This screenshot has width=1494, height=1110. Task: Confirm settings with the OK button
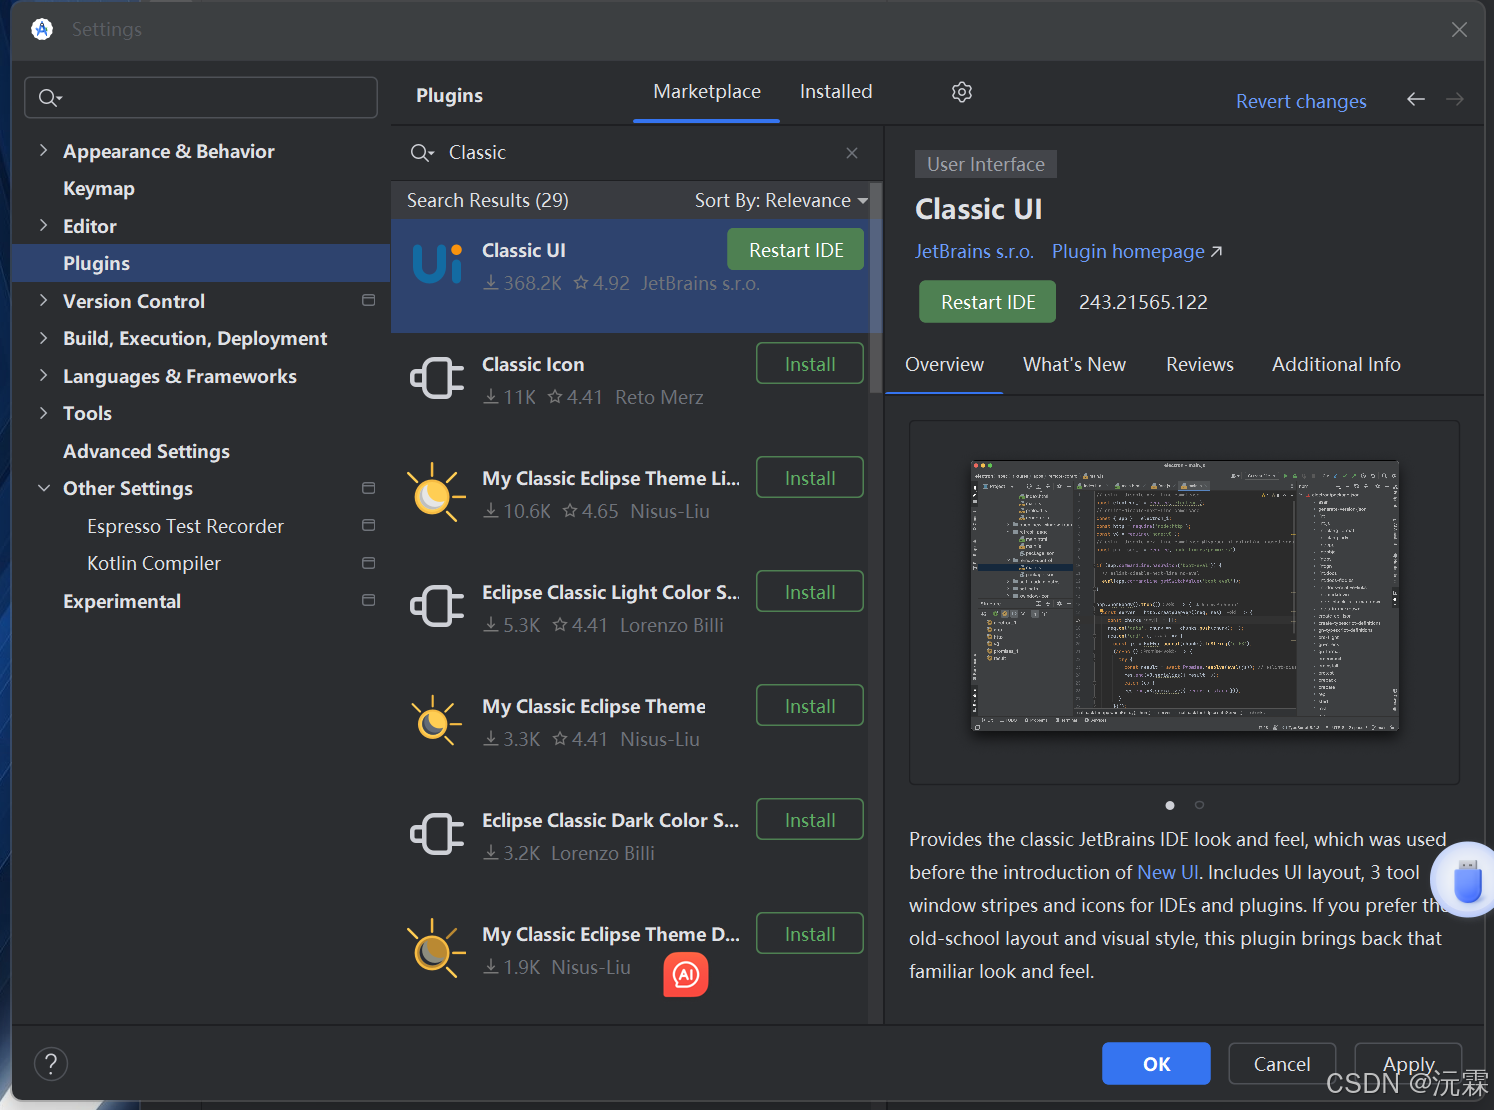(x=1156, y=1064)
